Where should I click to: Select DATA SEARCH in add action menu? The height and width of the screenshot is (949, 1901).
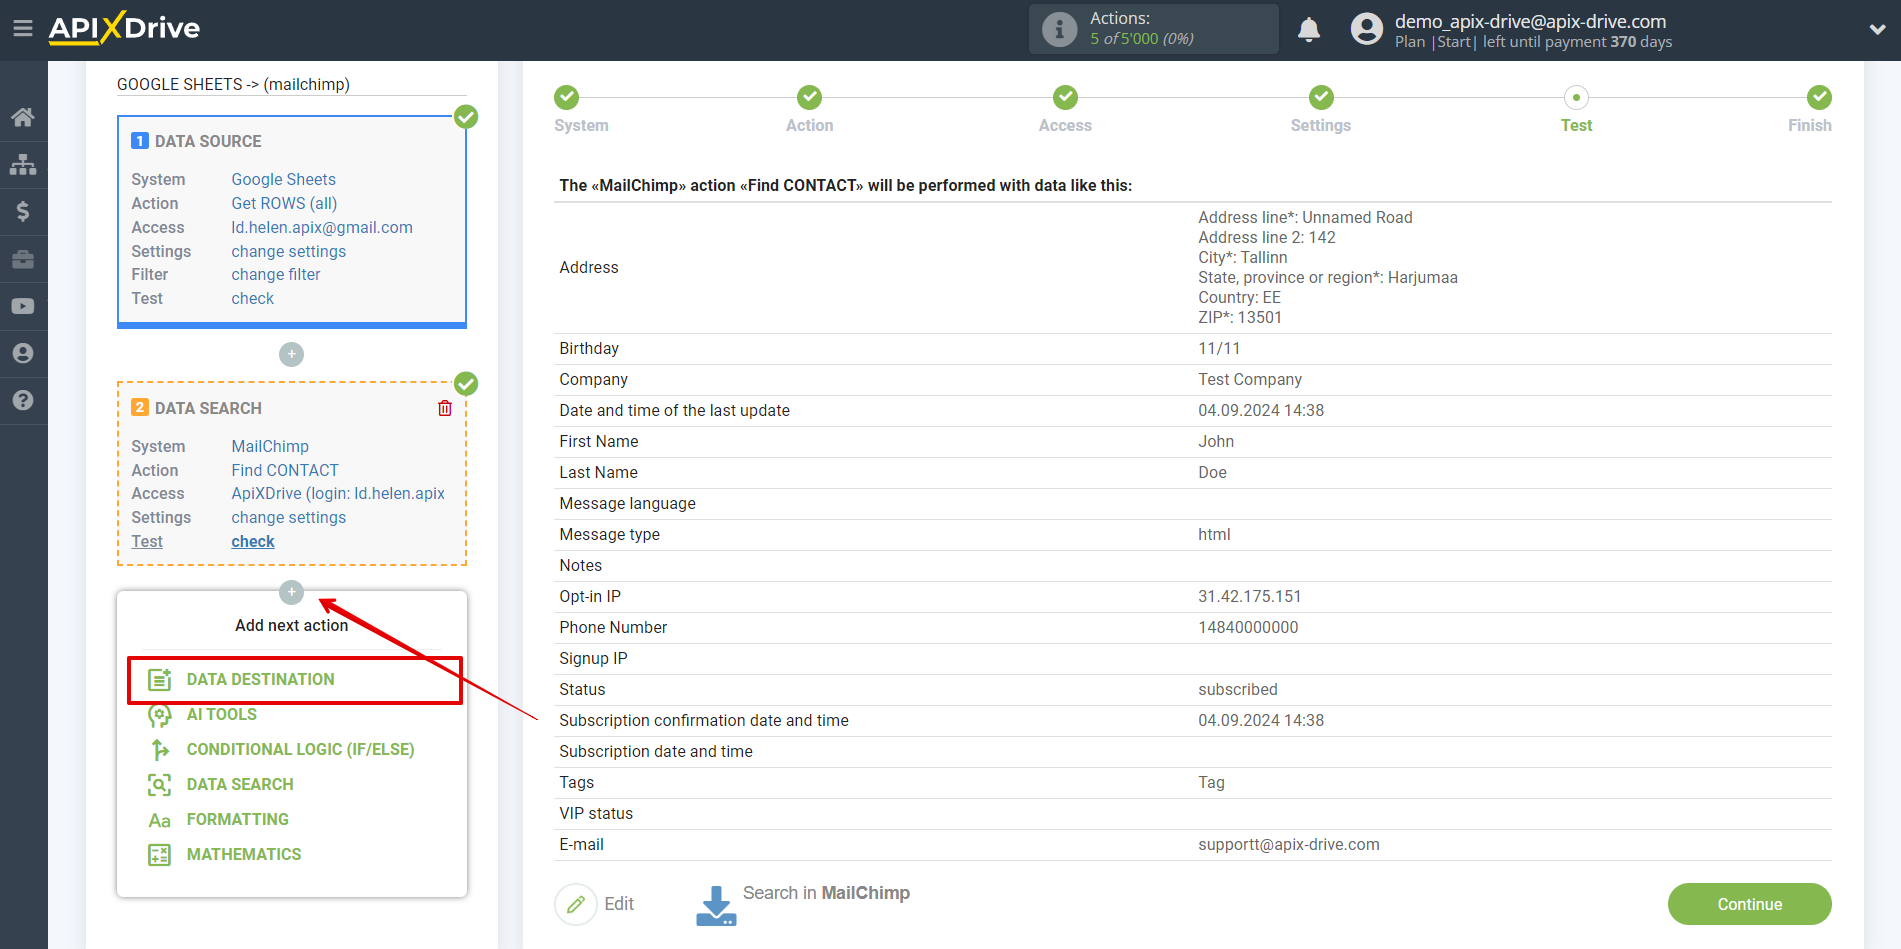click(240, 784)
